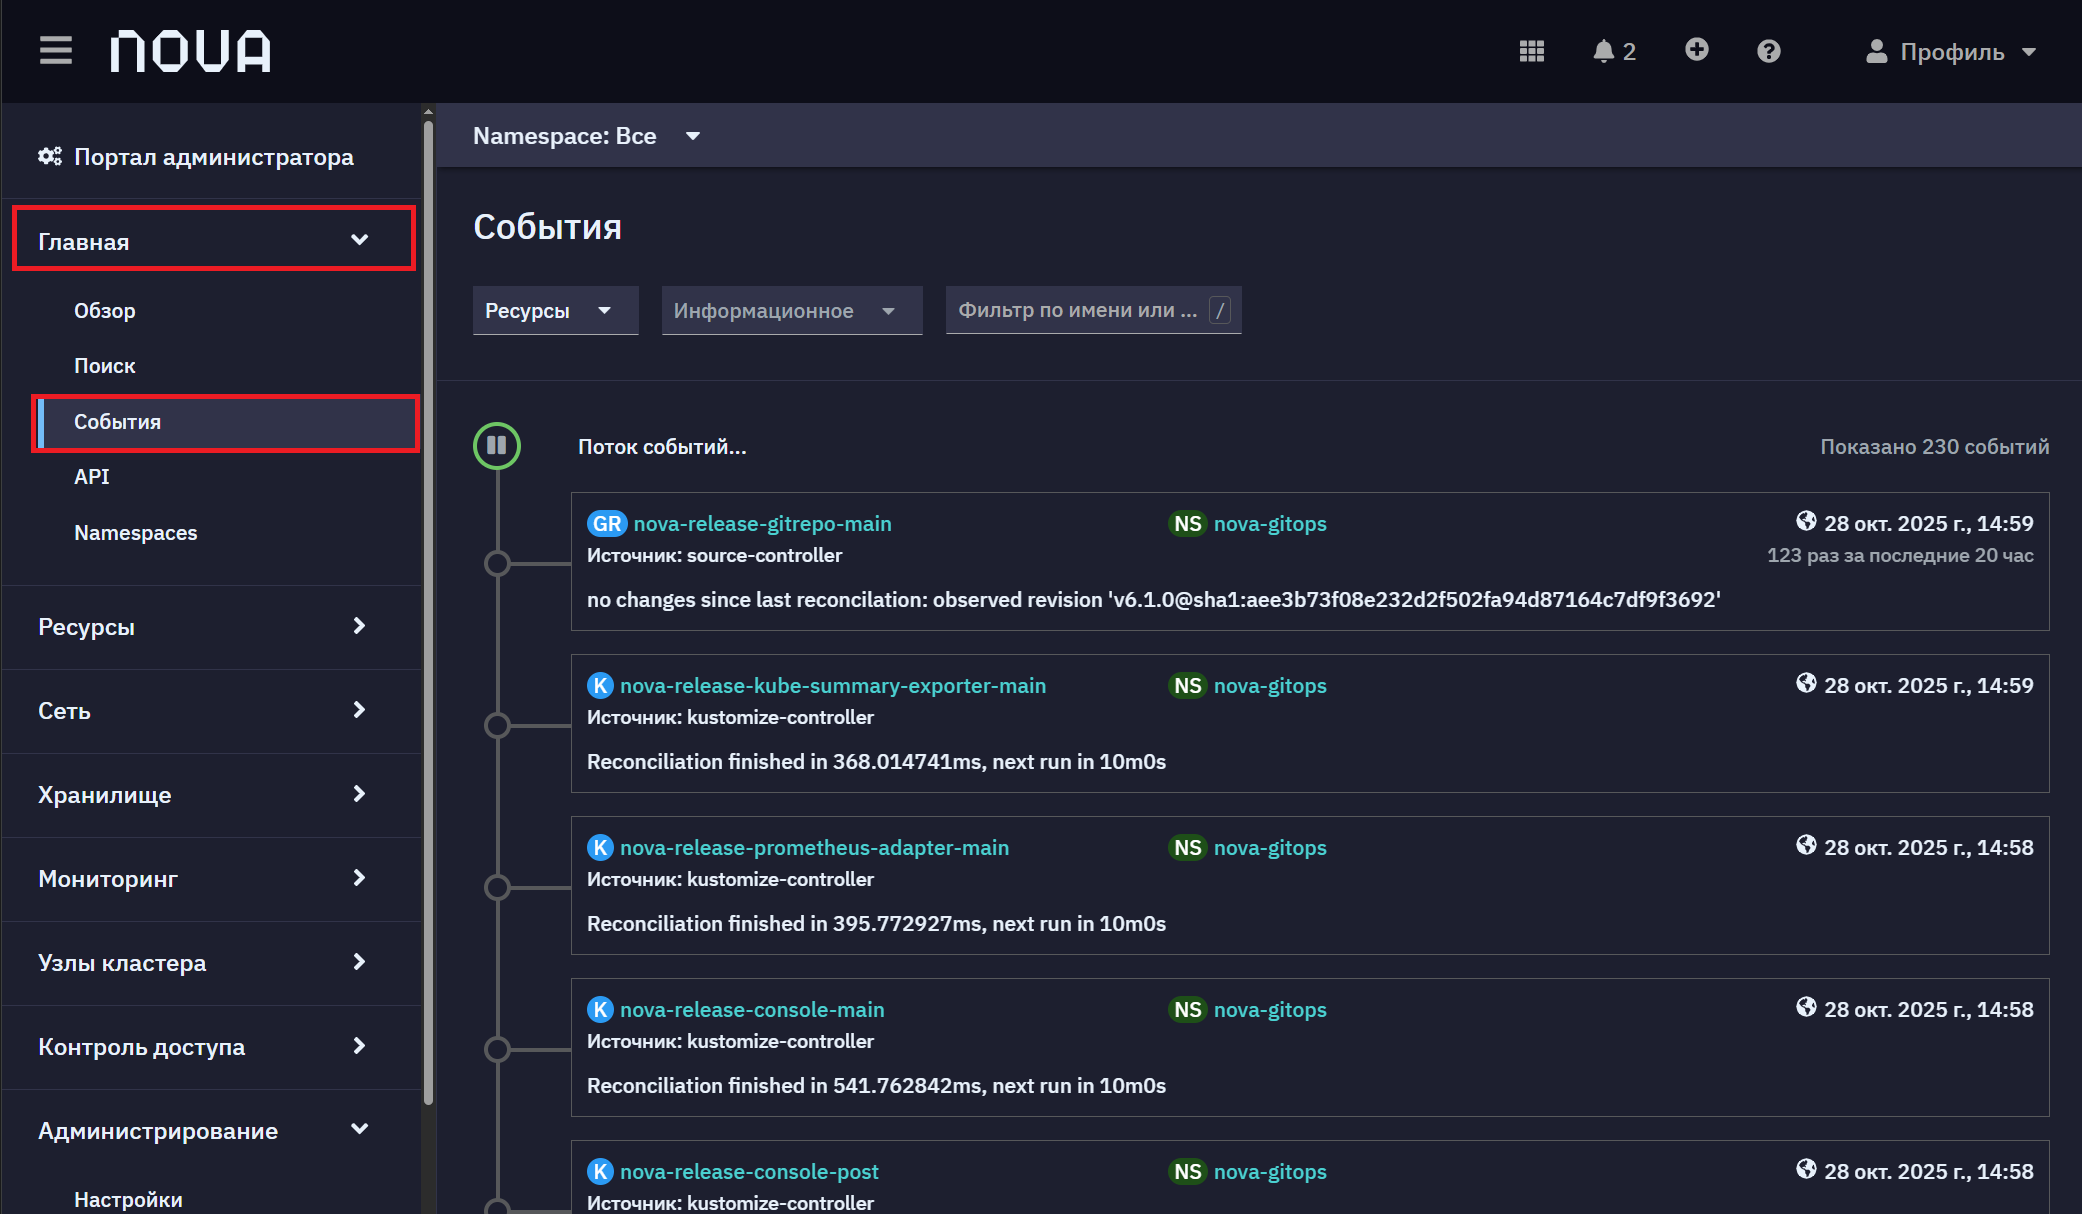
Task: Click '123 раз за последние 20 час' text
Action: 1900,556
